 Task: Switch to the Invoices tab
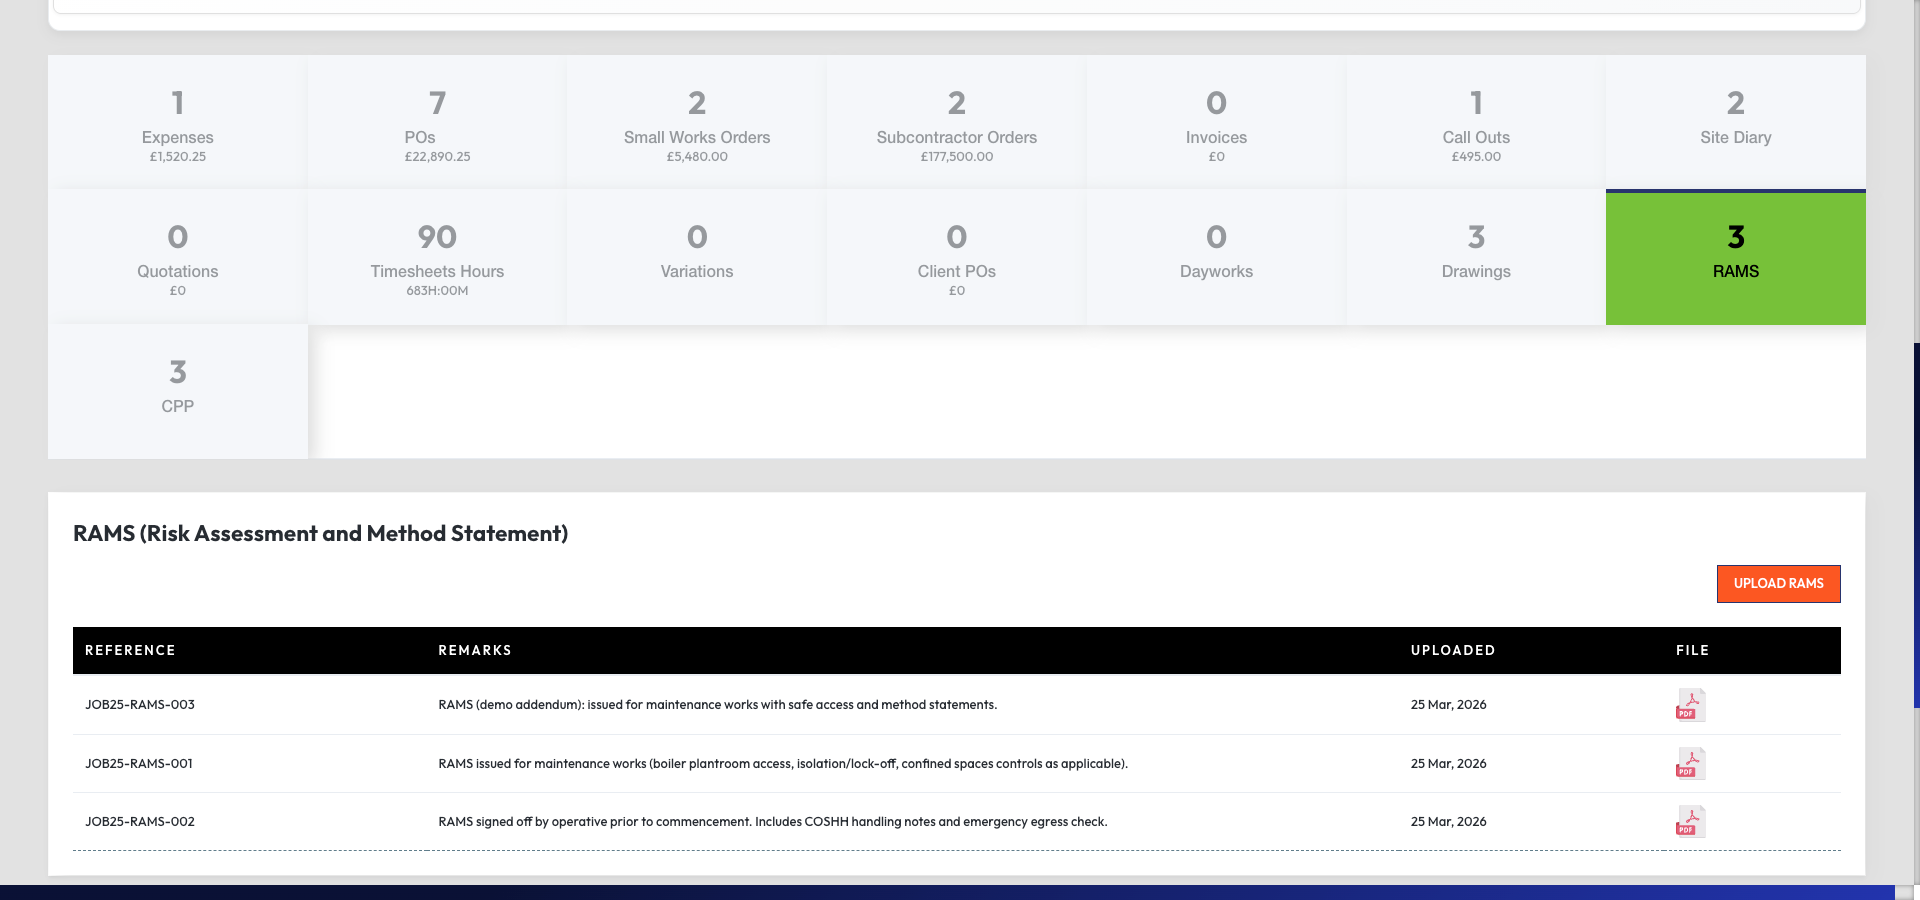coord(1215,120)
